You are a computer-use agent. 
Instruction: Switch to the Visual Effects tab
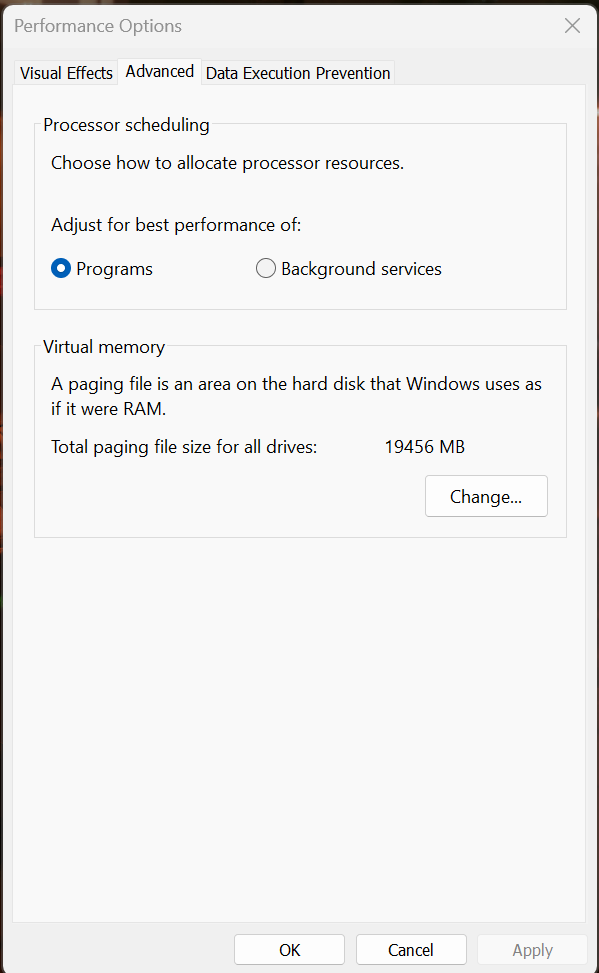(66, 73)
